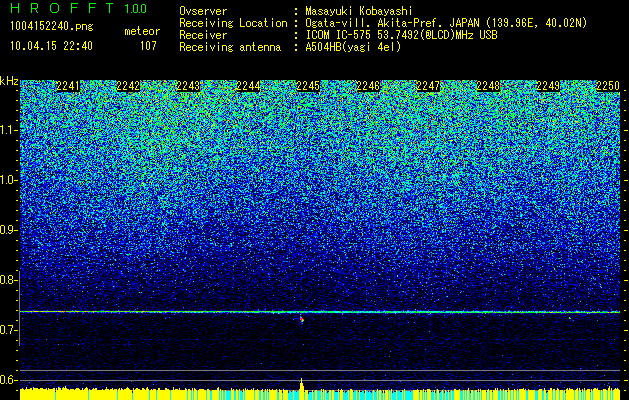The height and width of the screenshot is (400, 629).
Task: Click the observer name Masayuki Kobayashi
Action: coord(358,11)
